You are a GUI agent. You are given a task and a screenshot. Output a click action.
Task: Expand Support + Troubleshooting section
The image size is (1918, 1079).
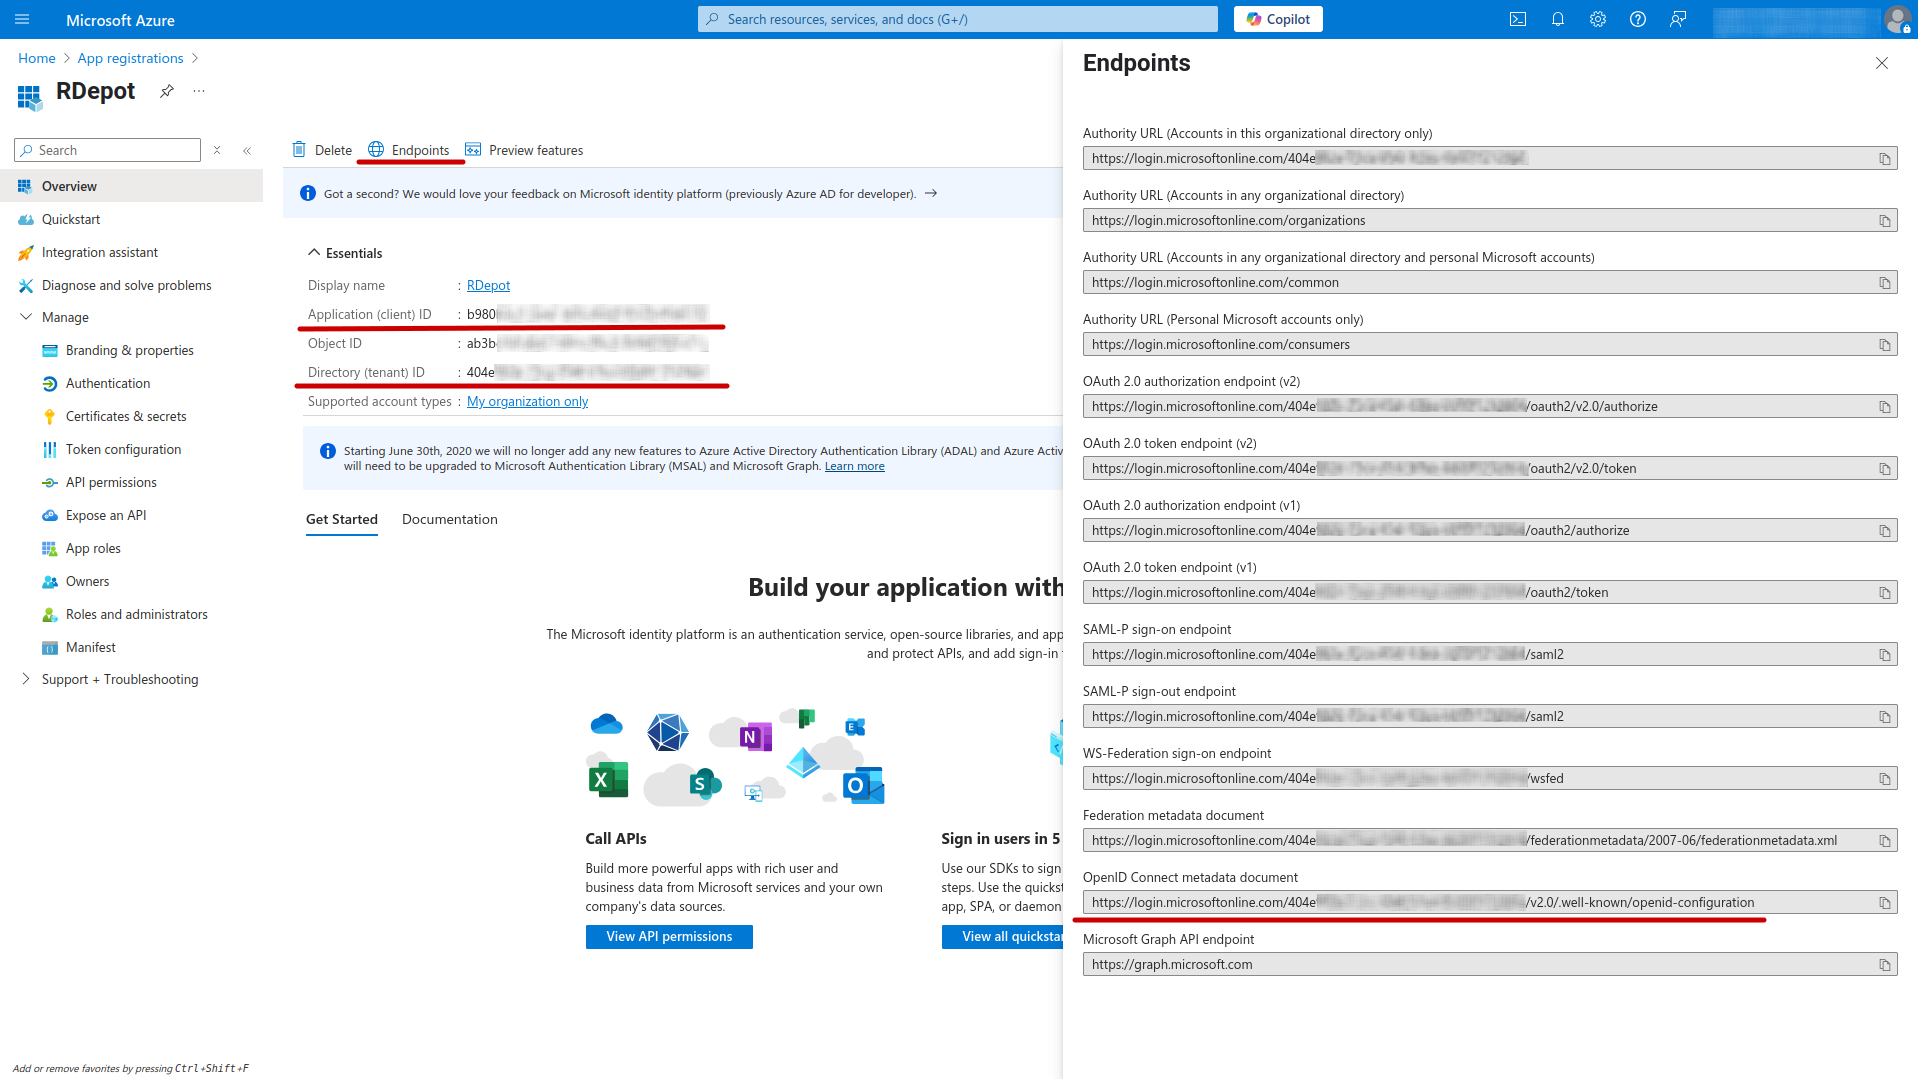(26, 679)
